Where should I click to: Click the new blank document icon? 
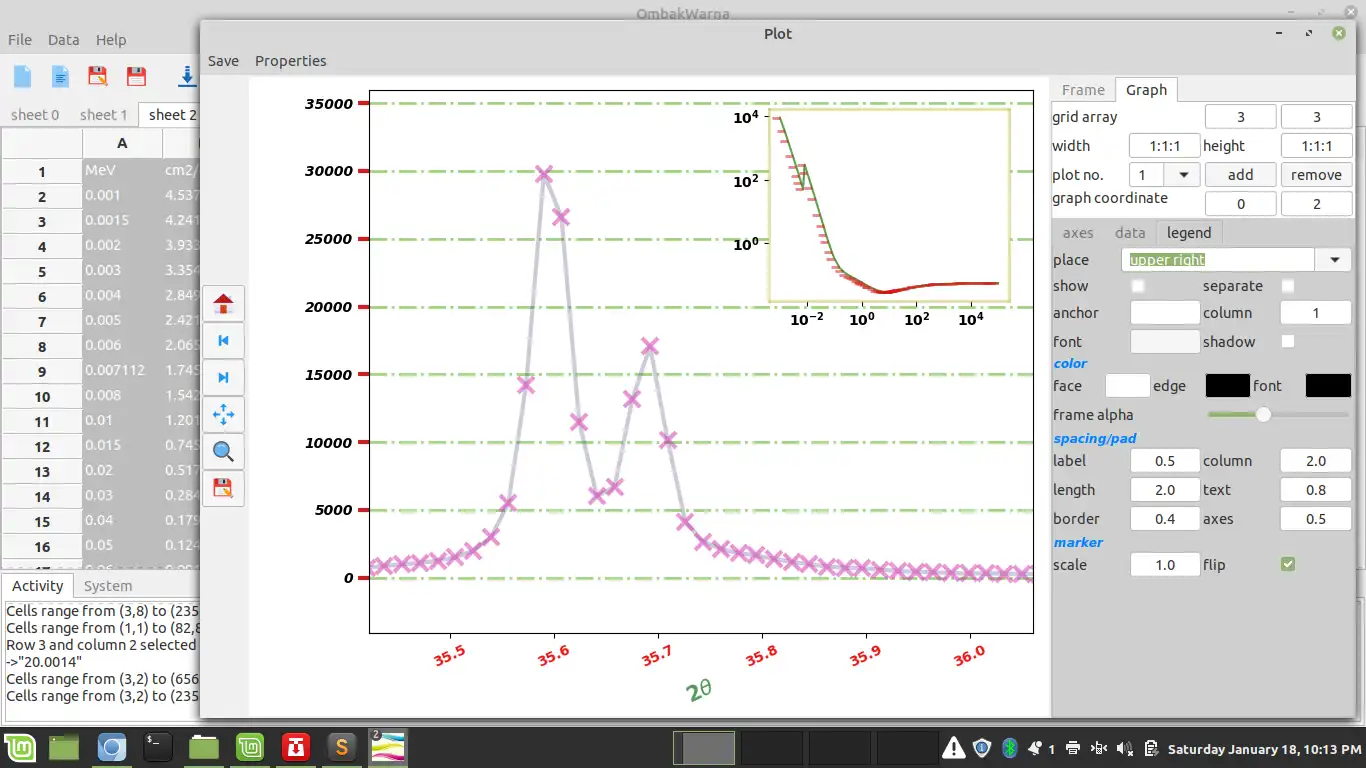click(x=22, y=76)
